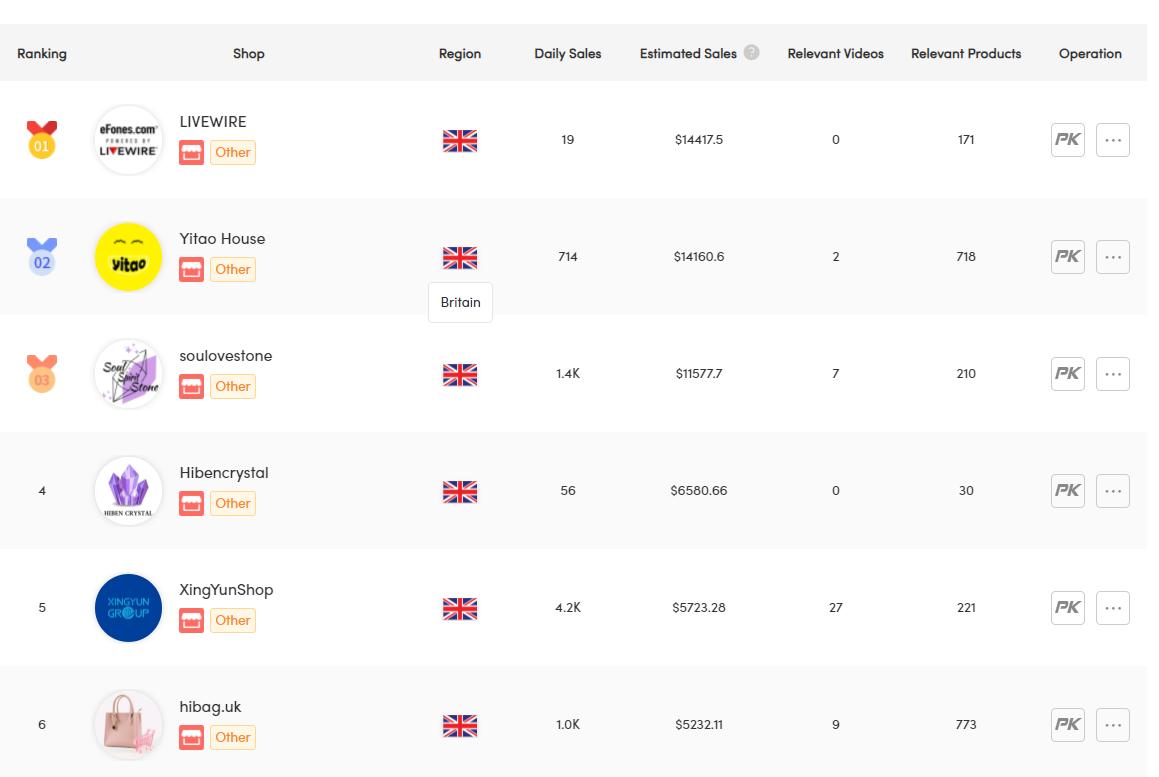
Task: Click the red shop icon under hibag.uk
Action: coord(191,737)
